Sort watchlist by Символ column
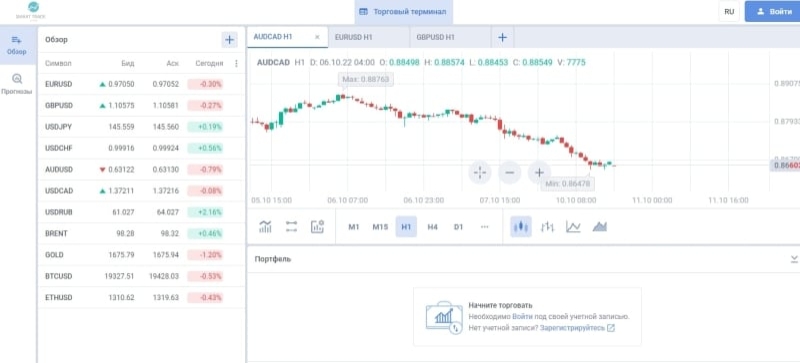Screen dimensions: 800x363 [x=58, y=64]
